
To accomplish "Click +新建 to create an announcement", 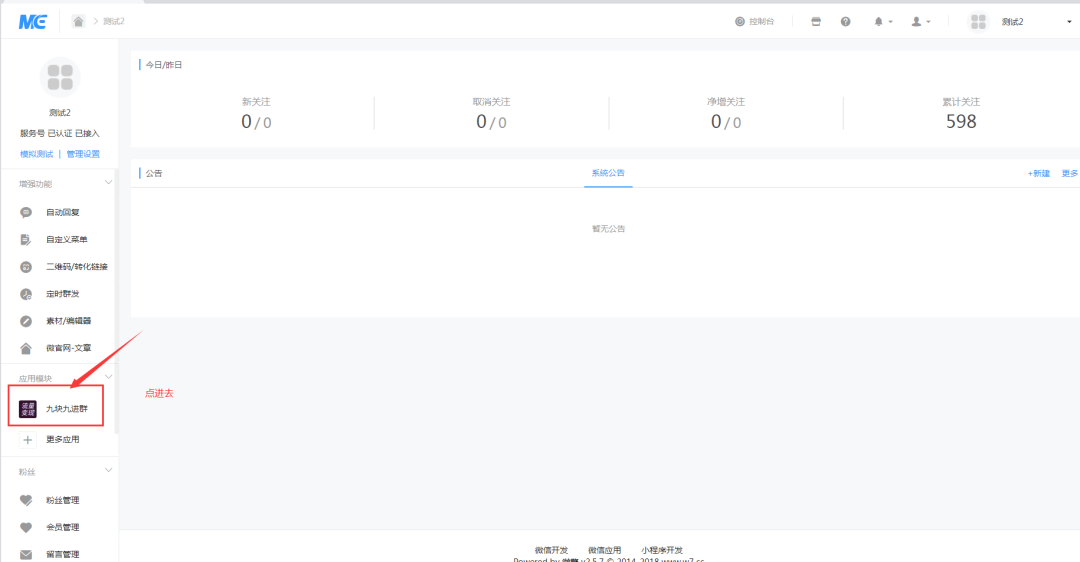I will (x=1038, y=173).
